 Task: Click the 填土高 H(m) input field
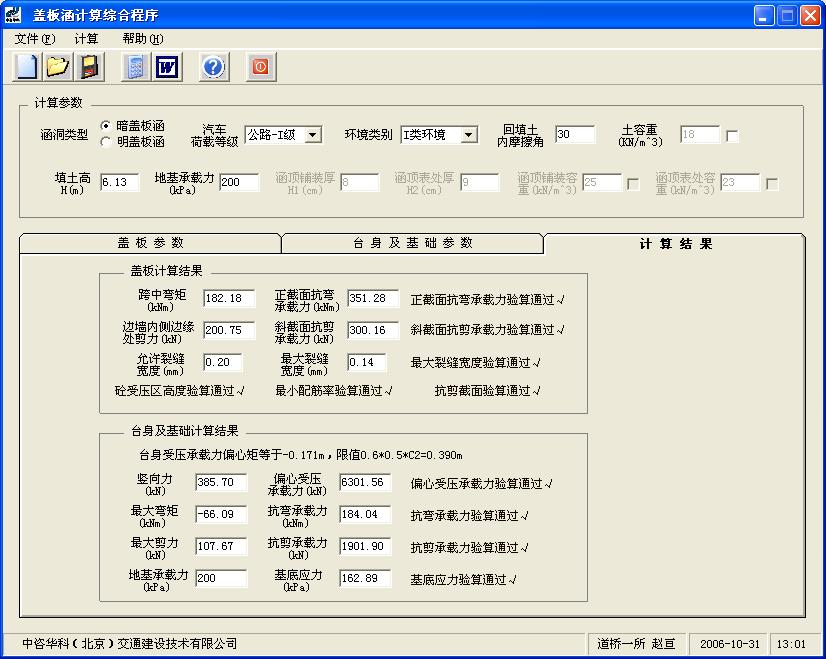click(120, 182)
